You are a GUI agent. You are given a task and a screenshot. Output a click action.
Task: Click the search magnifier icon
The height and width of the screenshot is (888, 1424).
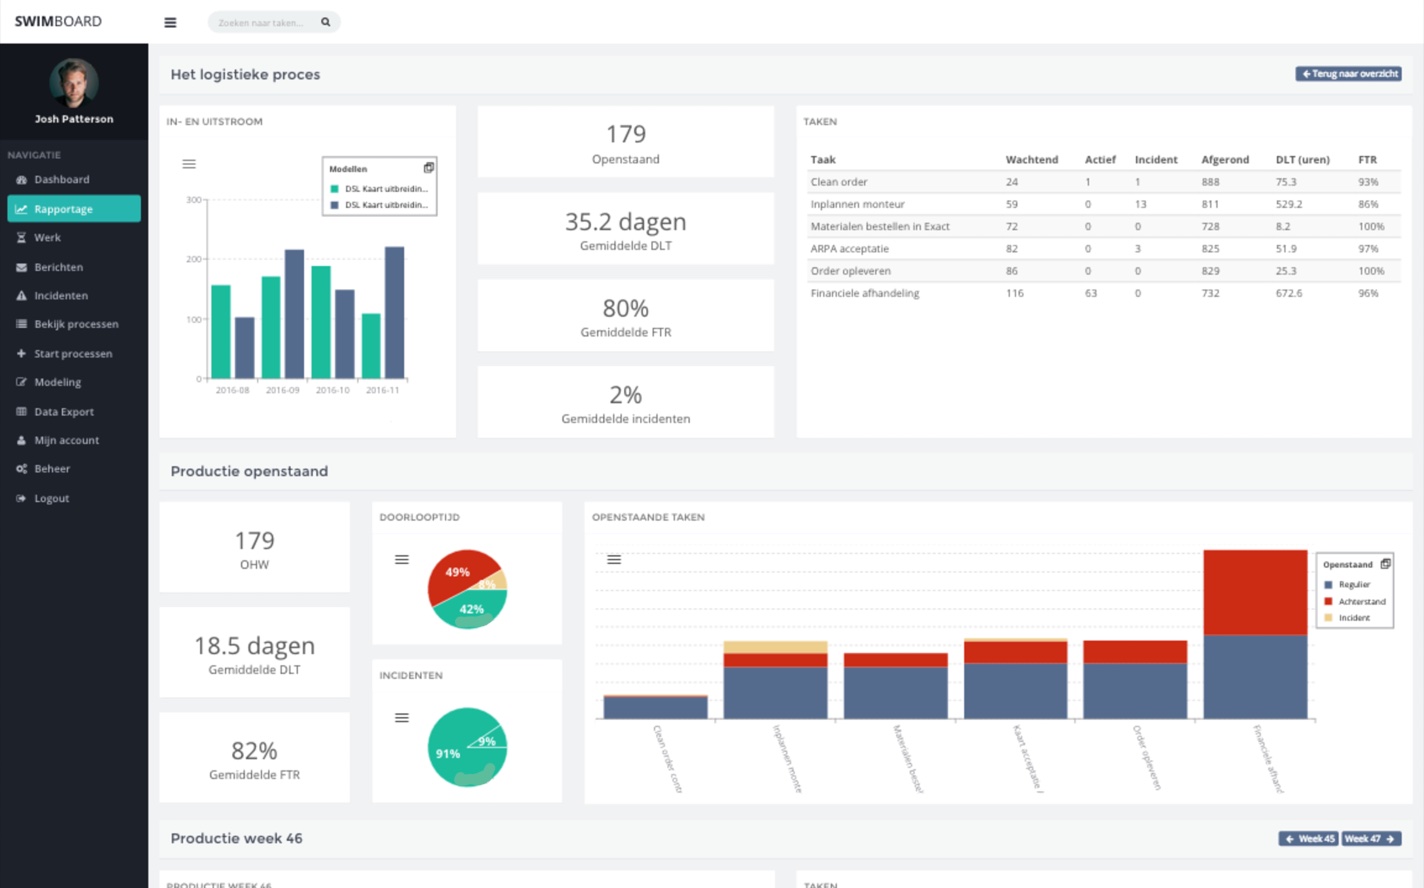point(325,22)
